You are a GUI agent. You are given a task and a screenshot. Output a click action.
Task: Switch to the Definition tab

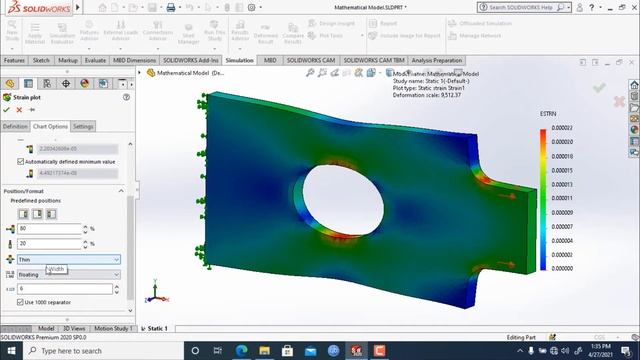click(x=15, y=126)
